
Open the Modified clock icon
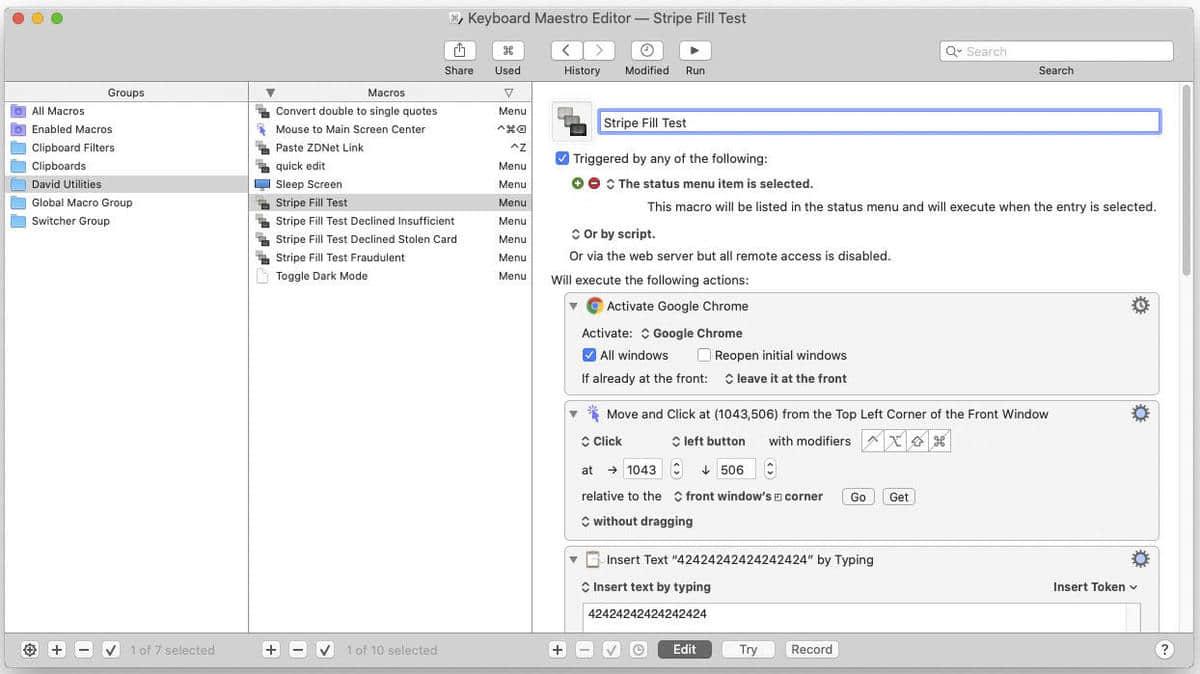647,51
